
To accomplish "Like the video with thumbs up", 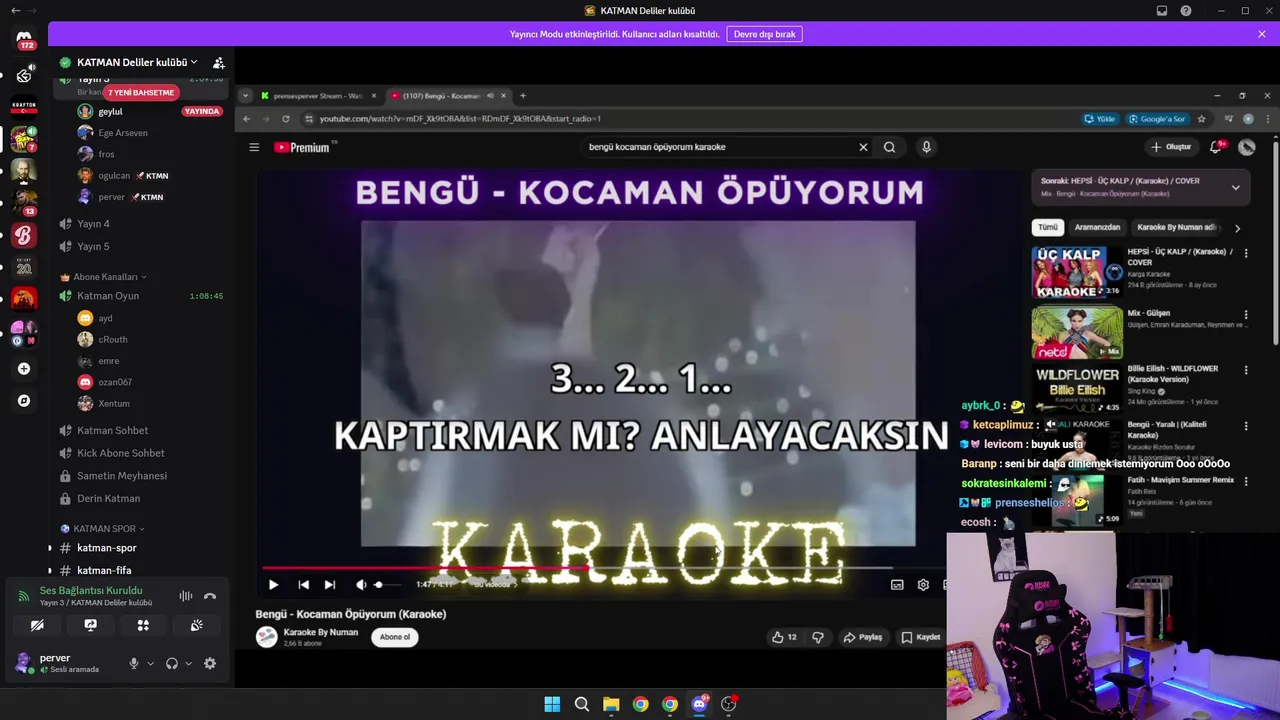I will (x=785, y=637).
